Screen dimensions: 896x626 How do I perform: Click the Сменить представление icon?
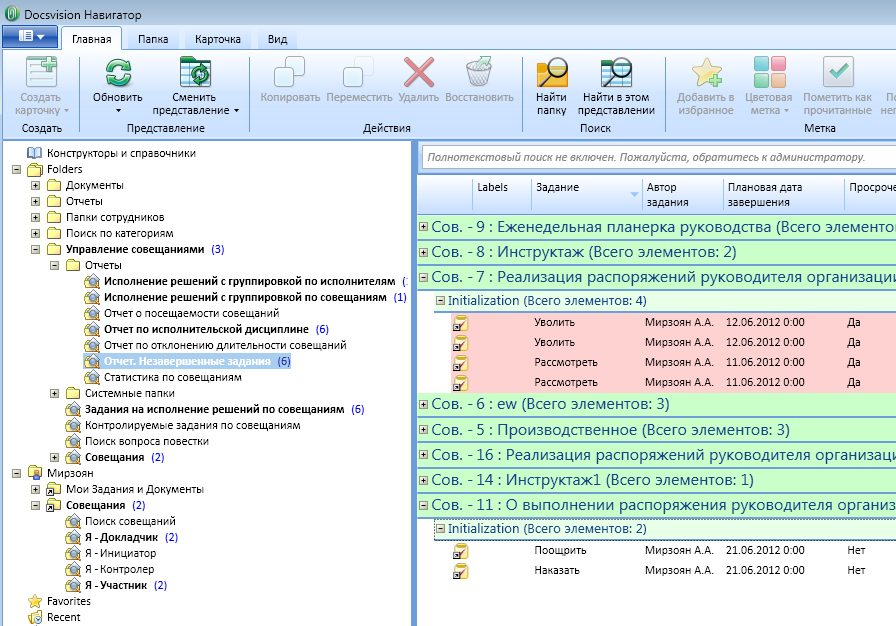coord(195,72)
